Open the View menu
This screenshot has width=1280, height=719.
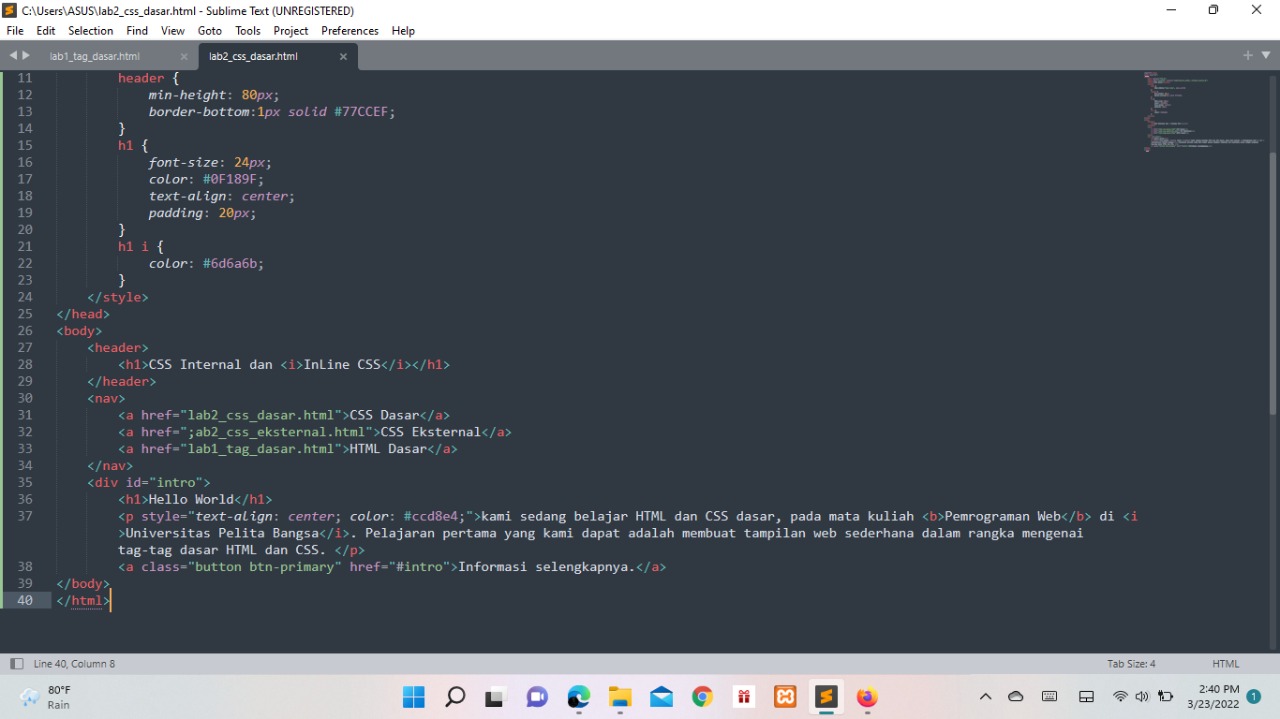click(173, 31)
